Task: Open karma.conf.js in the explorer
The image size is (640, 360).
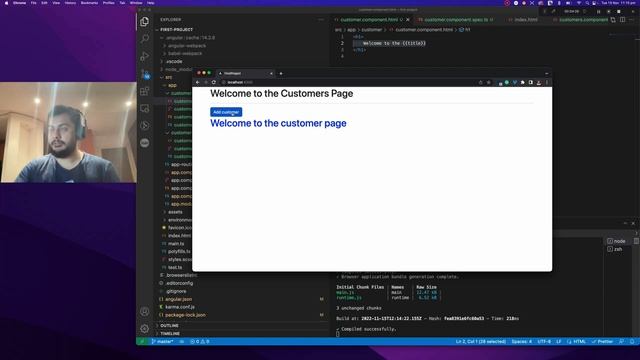Action: click(x=180, y=307)
